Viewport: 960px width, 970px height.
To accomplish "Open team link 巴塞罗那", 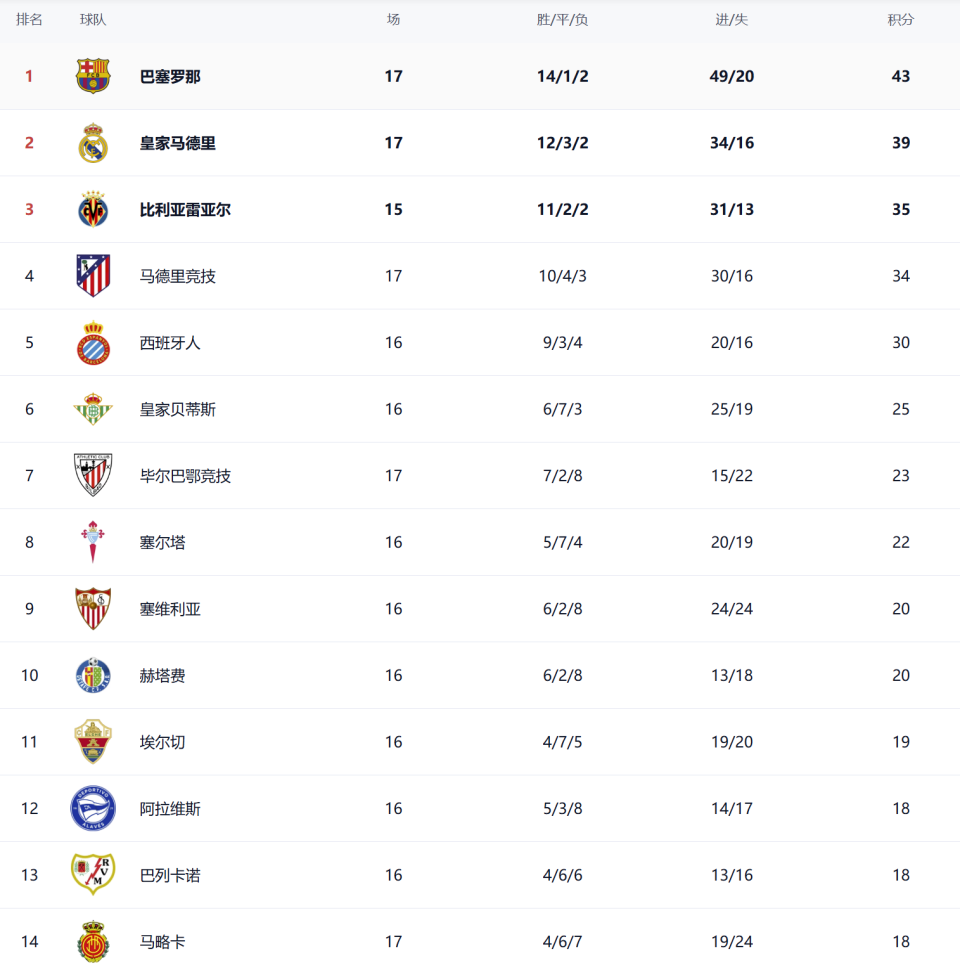I will [x=170, y=76].
